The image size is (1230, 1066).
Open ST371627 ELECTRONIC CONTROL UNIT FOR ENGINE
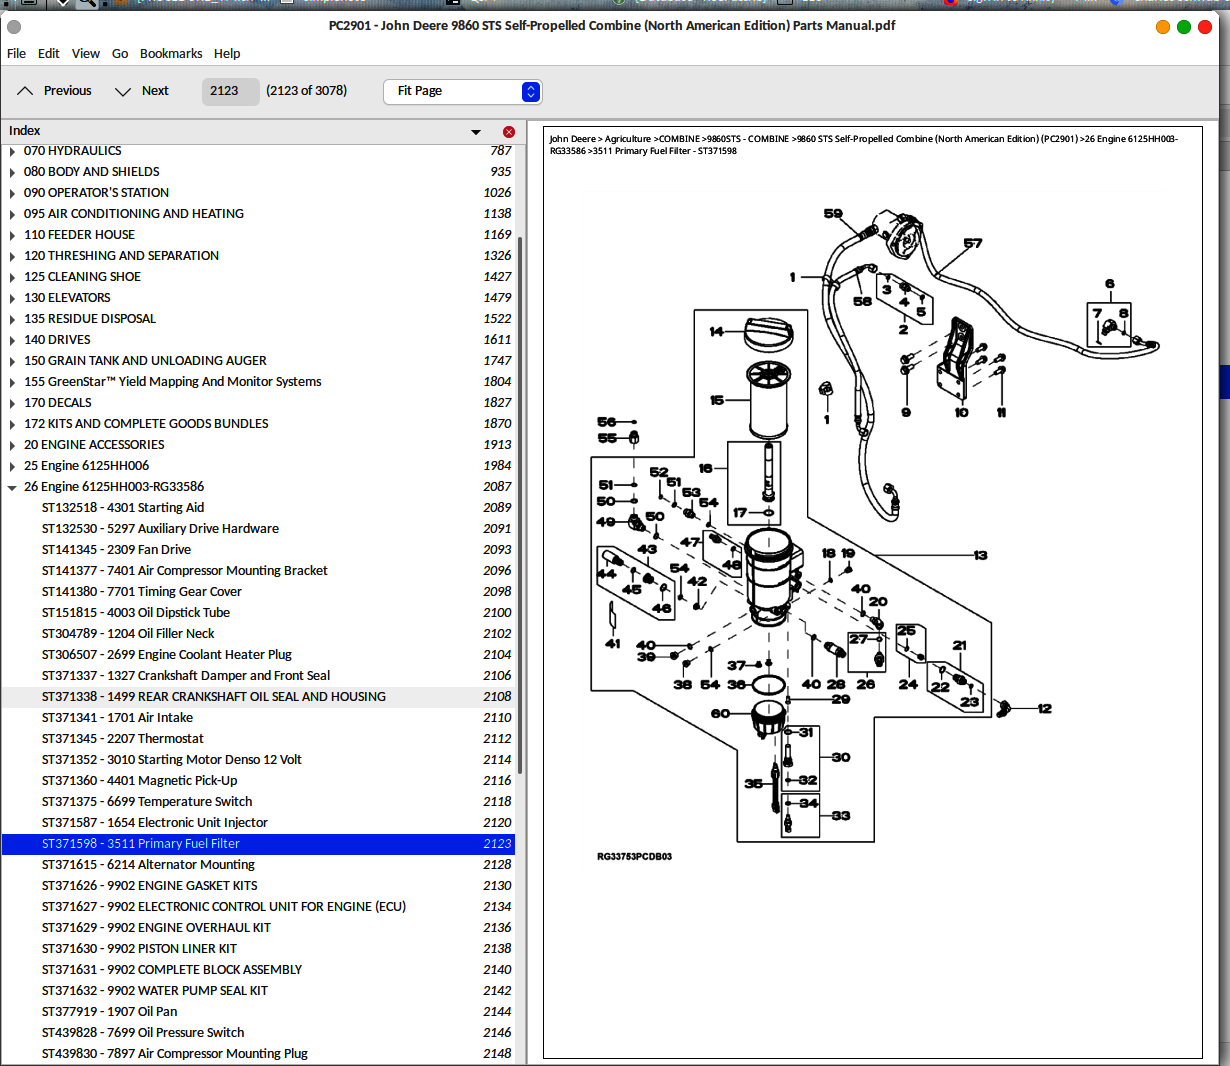coord(258,907)
